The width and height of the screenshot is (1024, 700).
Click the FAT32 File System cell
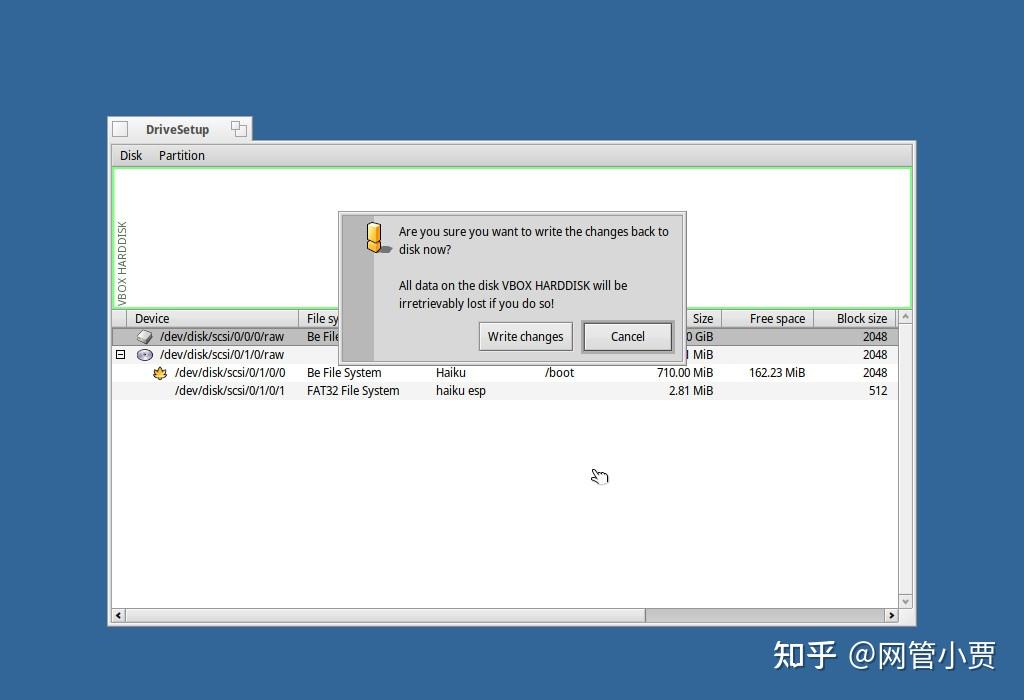coord(353,390)
